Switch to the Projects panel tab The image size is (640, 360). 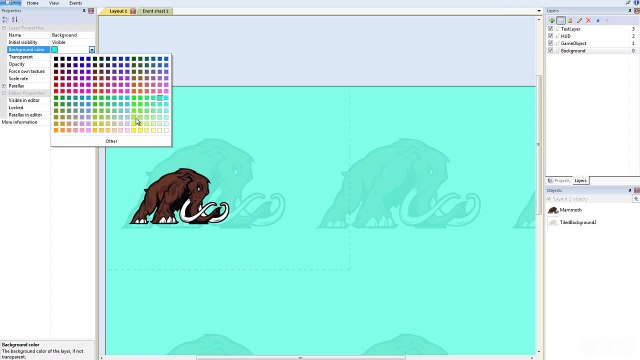pos(560,180)
